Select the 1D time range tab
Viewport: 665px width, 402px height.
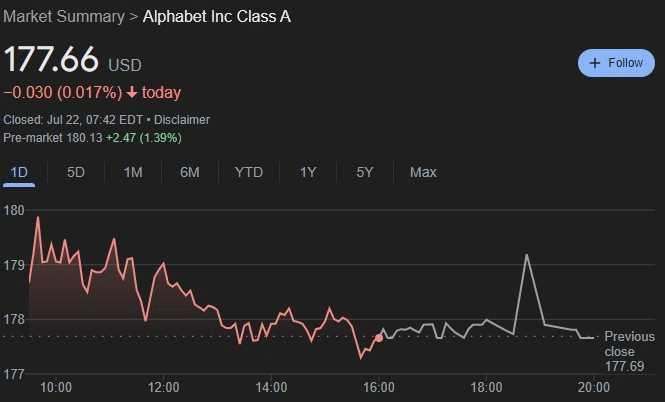tap(18, 172)
